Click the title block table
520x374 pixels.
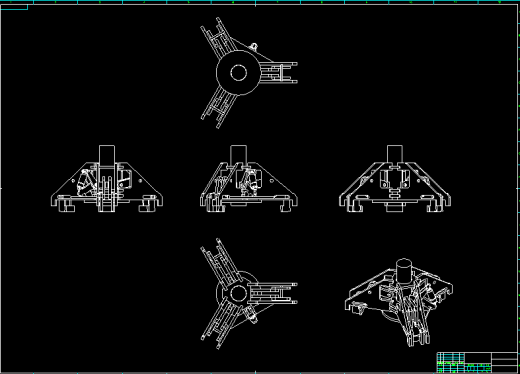pos(477,362)
